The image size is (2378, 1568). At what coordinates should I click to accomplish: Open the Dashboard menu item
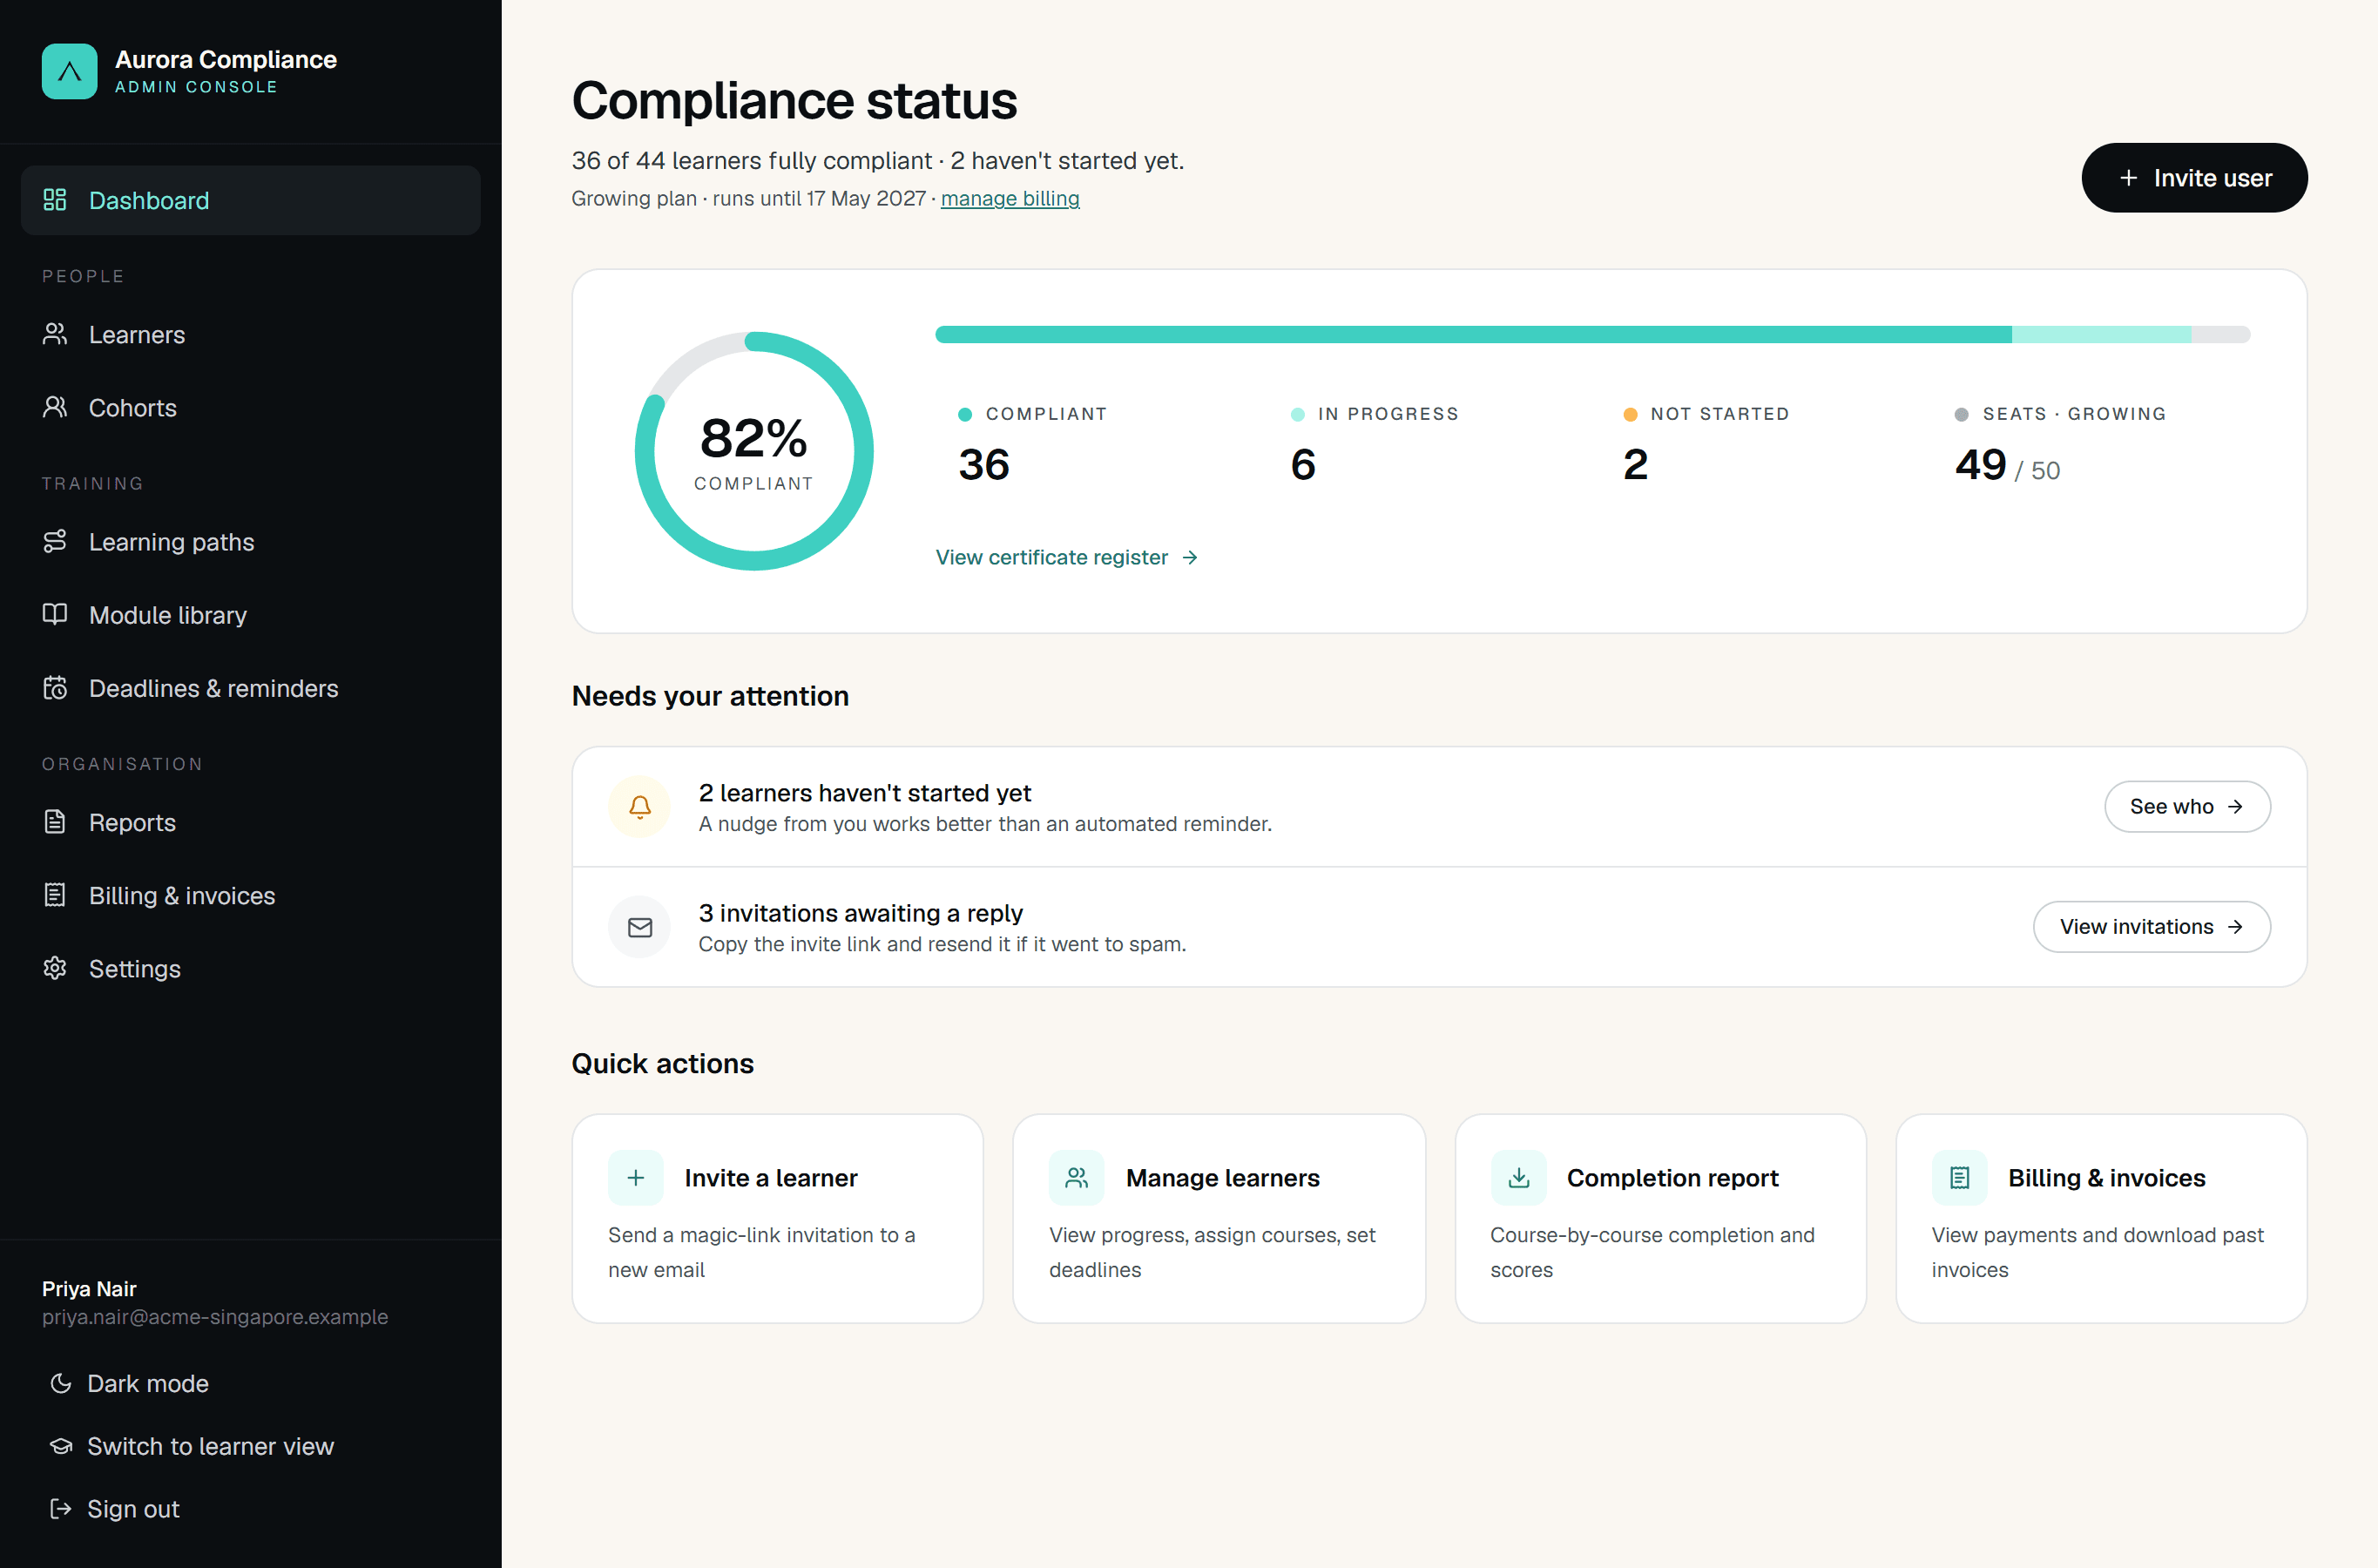tap(251, 200)
